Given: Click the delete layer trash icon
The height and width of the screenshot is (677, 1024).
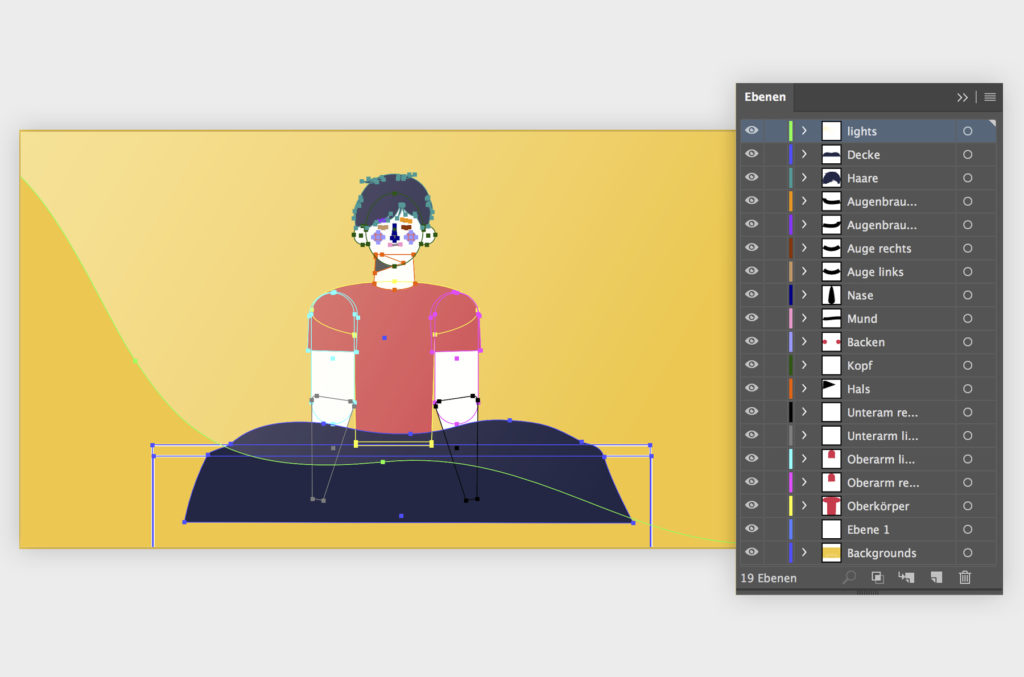Looking at the screenshot, I should (x=965, y=577).
